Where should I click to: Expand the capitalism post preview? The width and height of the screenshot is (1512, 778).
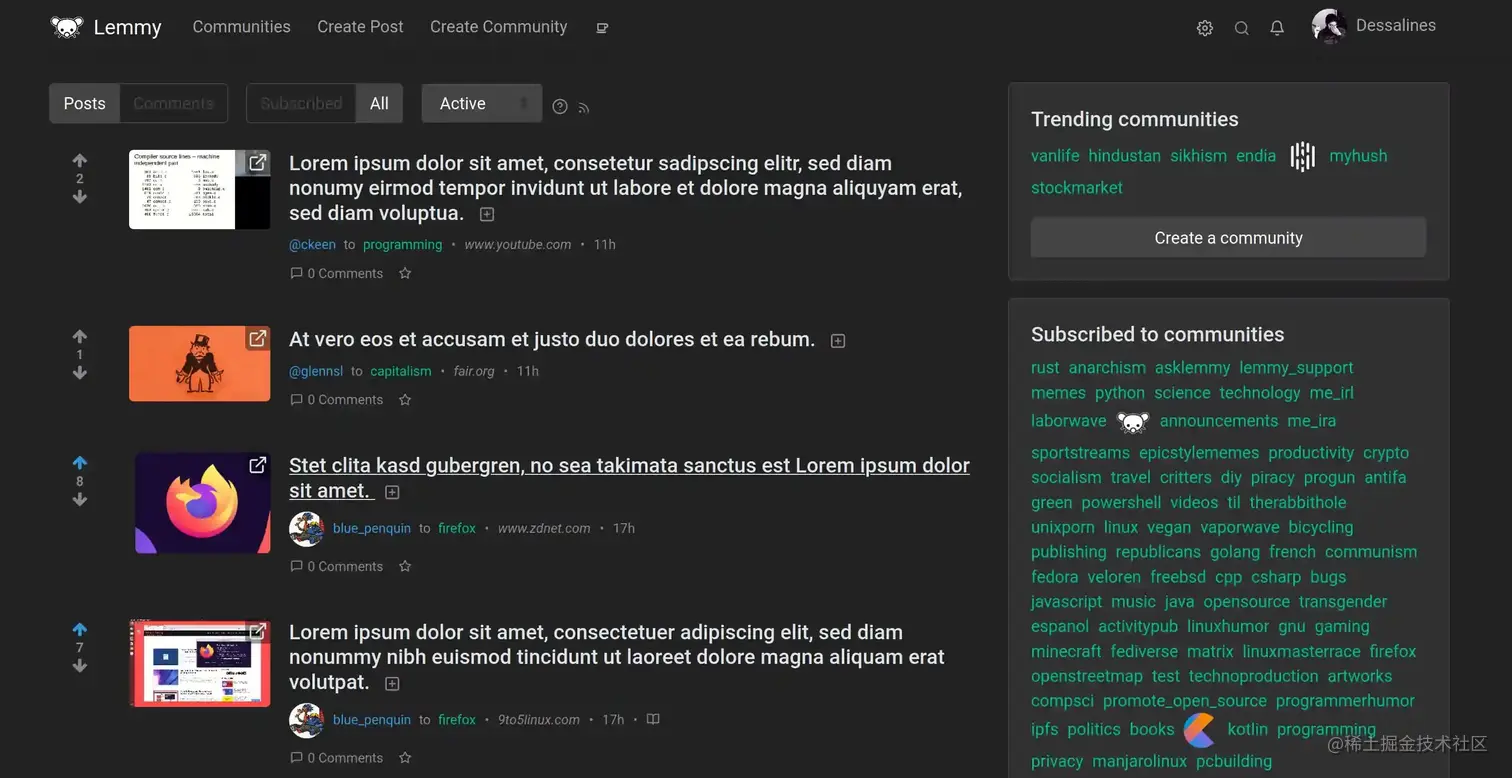click(838, 341)
